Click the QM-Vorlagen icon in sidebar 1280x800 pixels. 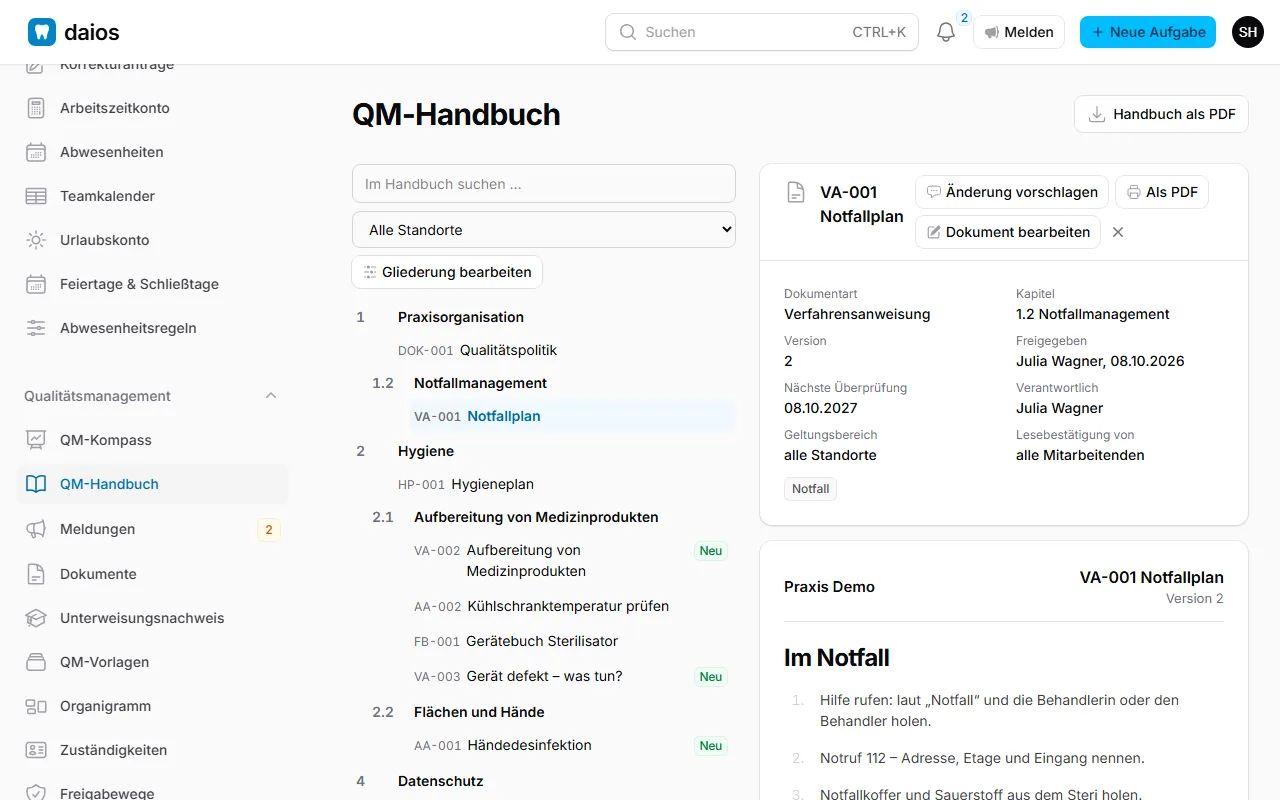[x=36, y=662]
